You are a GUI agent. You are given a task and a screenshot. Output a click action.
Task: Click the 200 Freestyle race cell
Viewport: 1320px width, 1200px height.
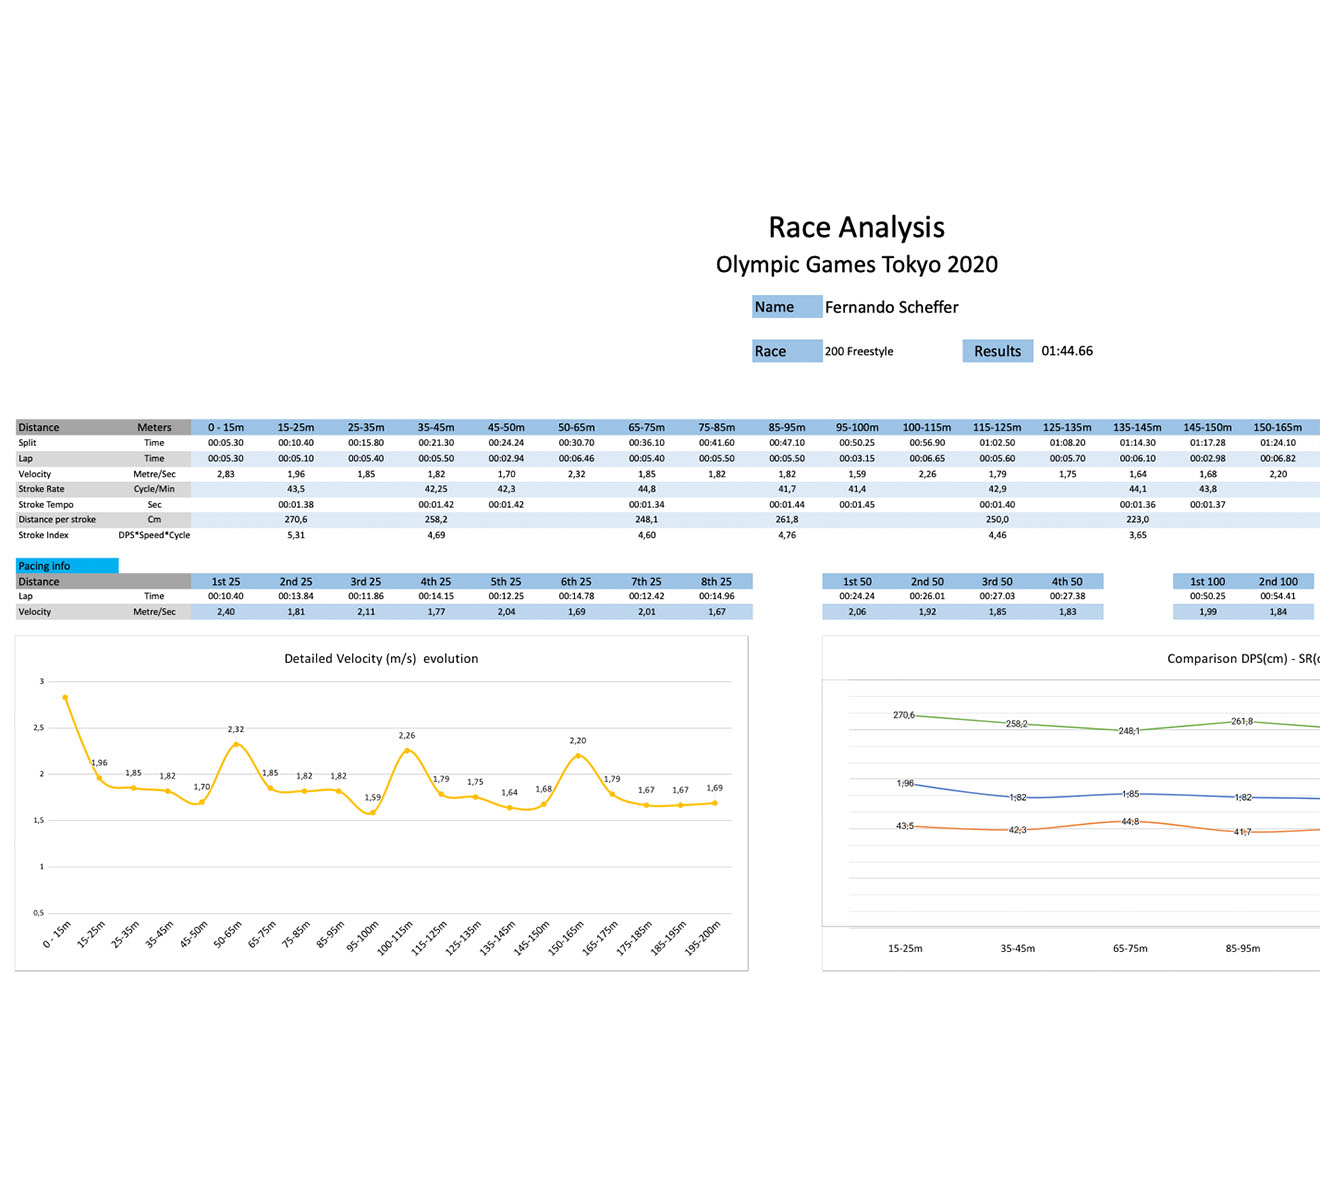point(859,351)
